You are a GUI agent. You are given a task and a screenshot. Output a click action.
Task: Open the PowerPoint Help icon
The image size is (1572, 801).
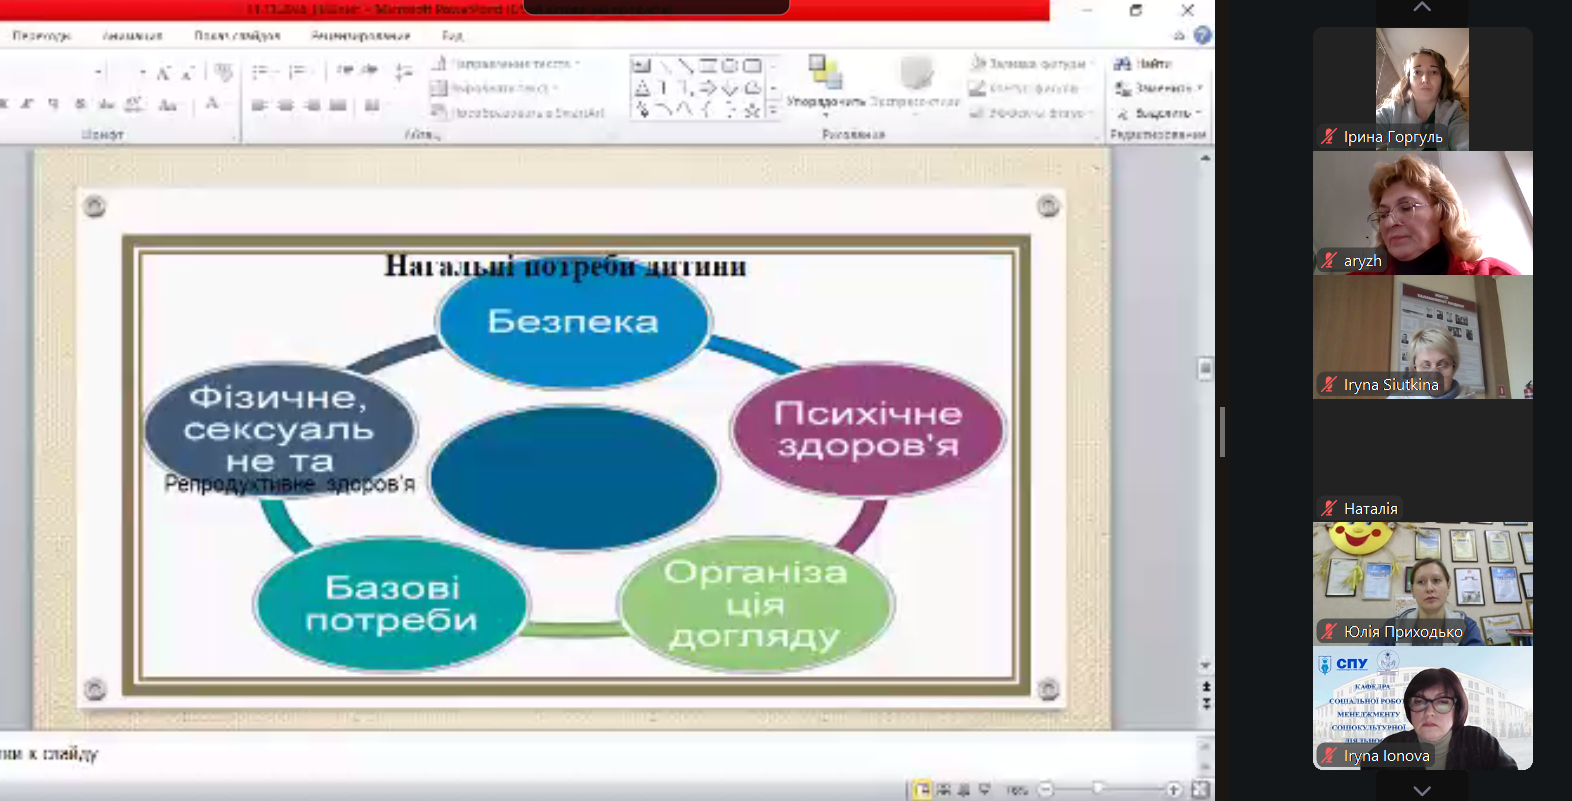[1202, 35]
